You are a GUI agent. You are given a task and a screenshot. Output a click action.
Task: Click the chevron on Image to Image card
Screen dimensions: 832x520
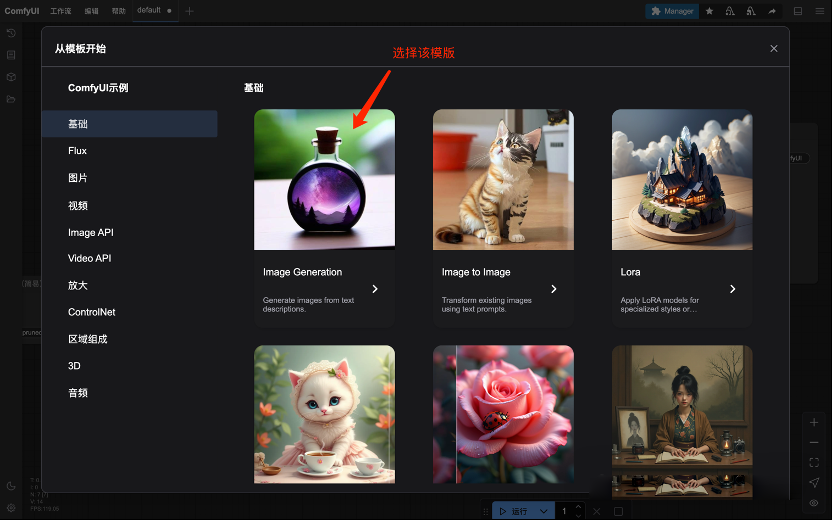pos(554,289)
